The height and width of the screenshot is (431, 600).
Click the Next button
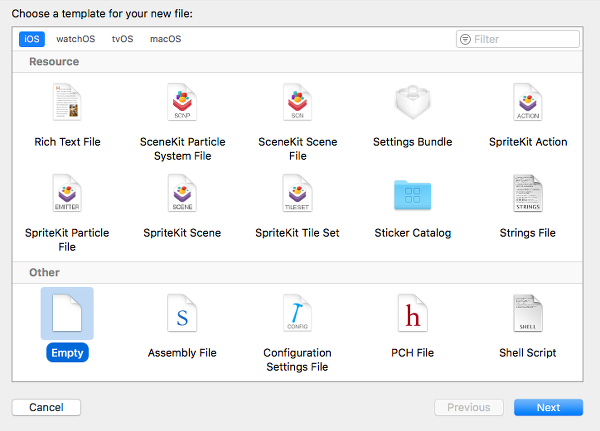click(x=548, y=407)
